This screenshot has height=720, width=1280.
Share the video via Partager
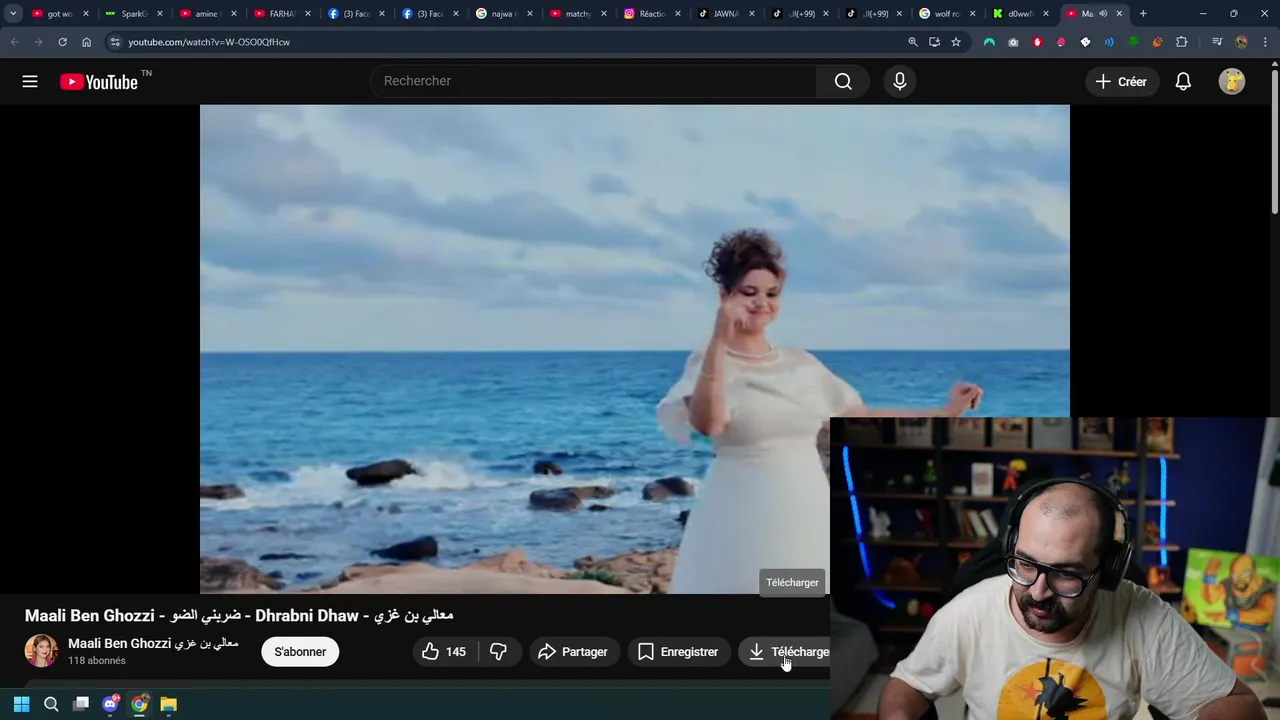point(573,652)
